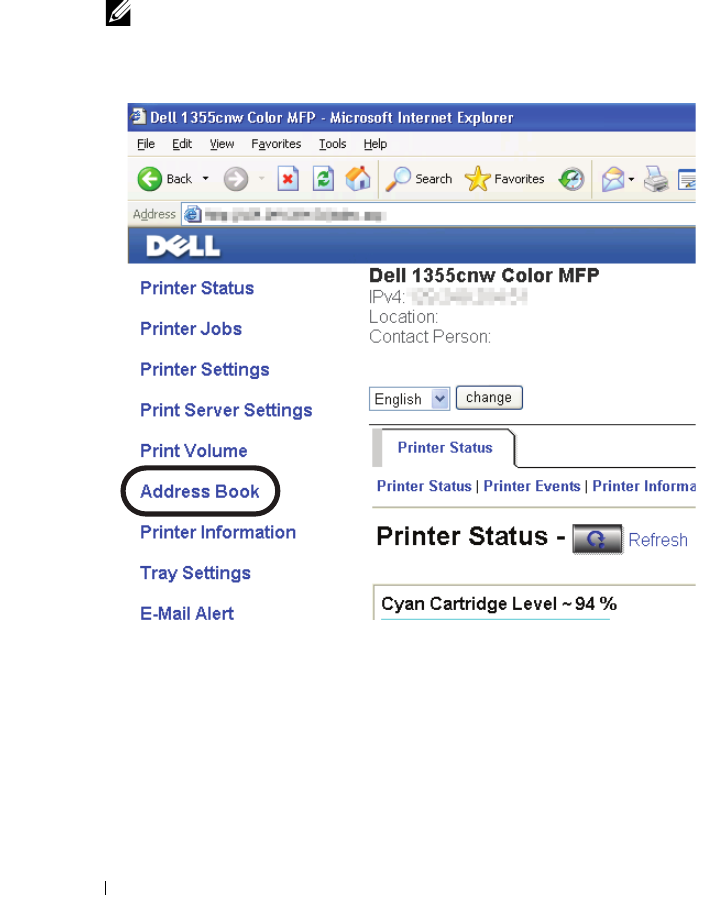
Task: Open Back button history dropdown arrow
Action: pyautogui.click(x=205, y=179)
